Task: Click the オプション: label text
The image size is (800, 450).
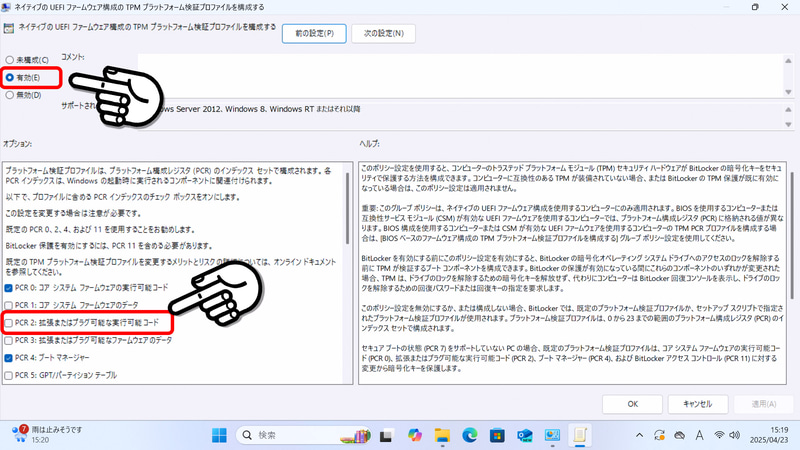Action: [17, 144]
